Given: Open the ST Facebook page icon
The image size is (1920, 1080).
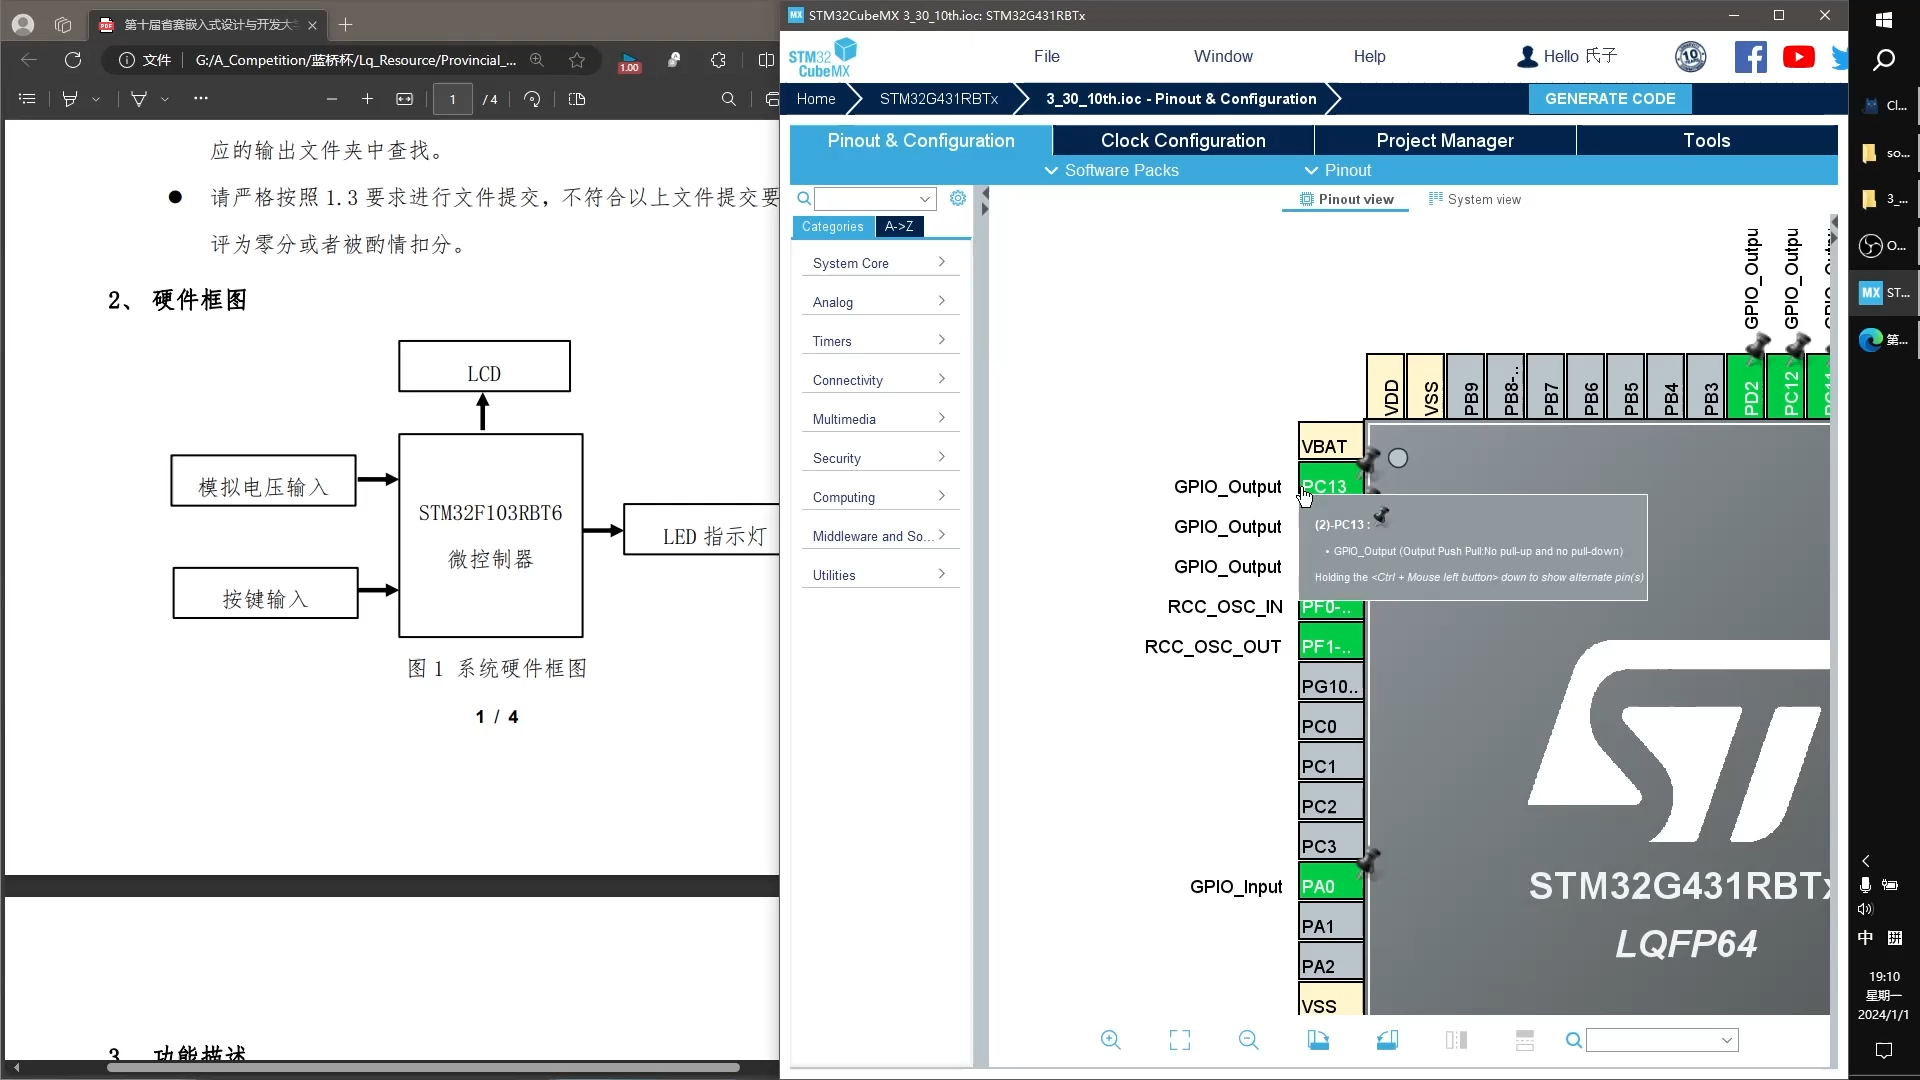Looking at the screenshot, I should click(1750, 57).
